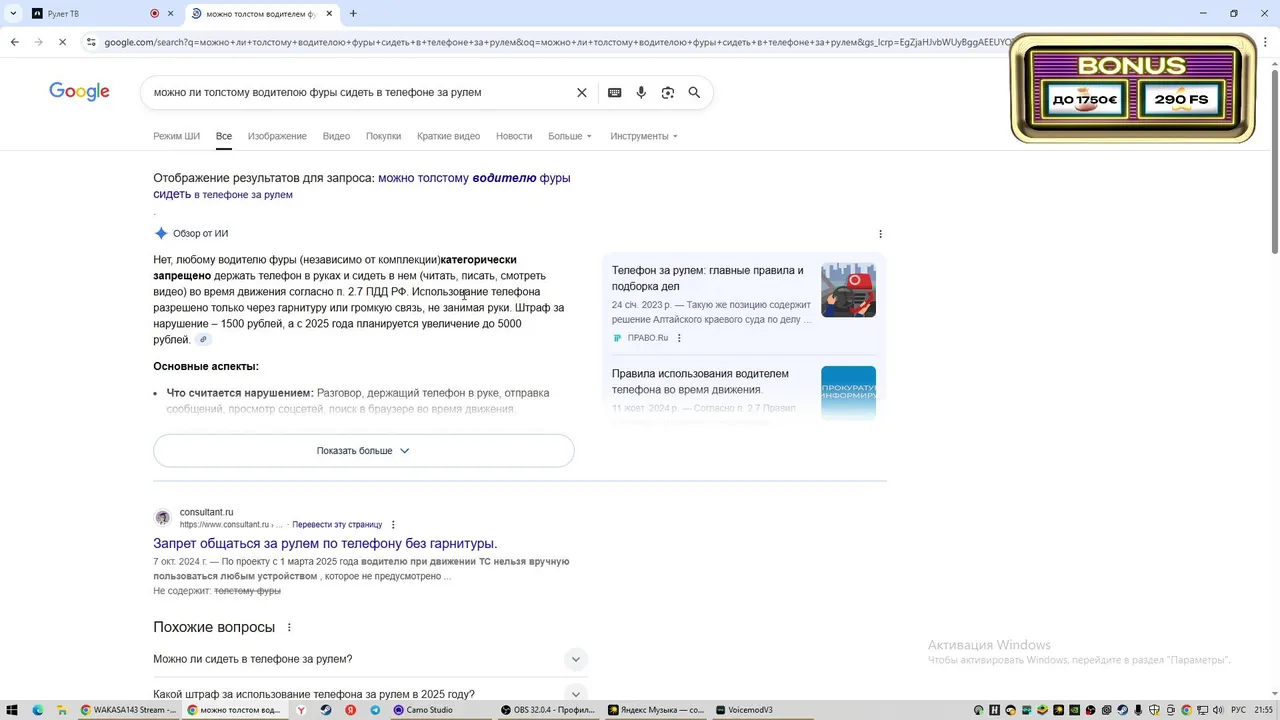
Task: Start voice search with microphone icon
Action: [641, 92]
